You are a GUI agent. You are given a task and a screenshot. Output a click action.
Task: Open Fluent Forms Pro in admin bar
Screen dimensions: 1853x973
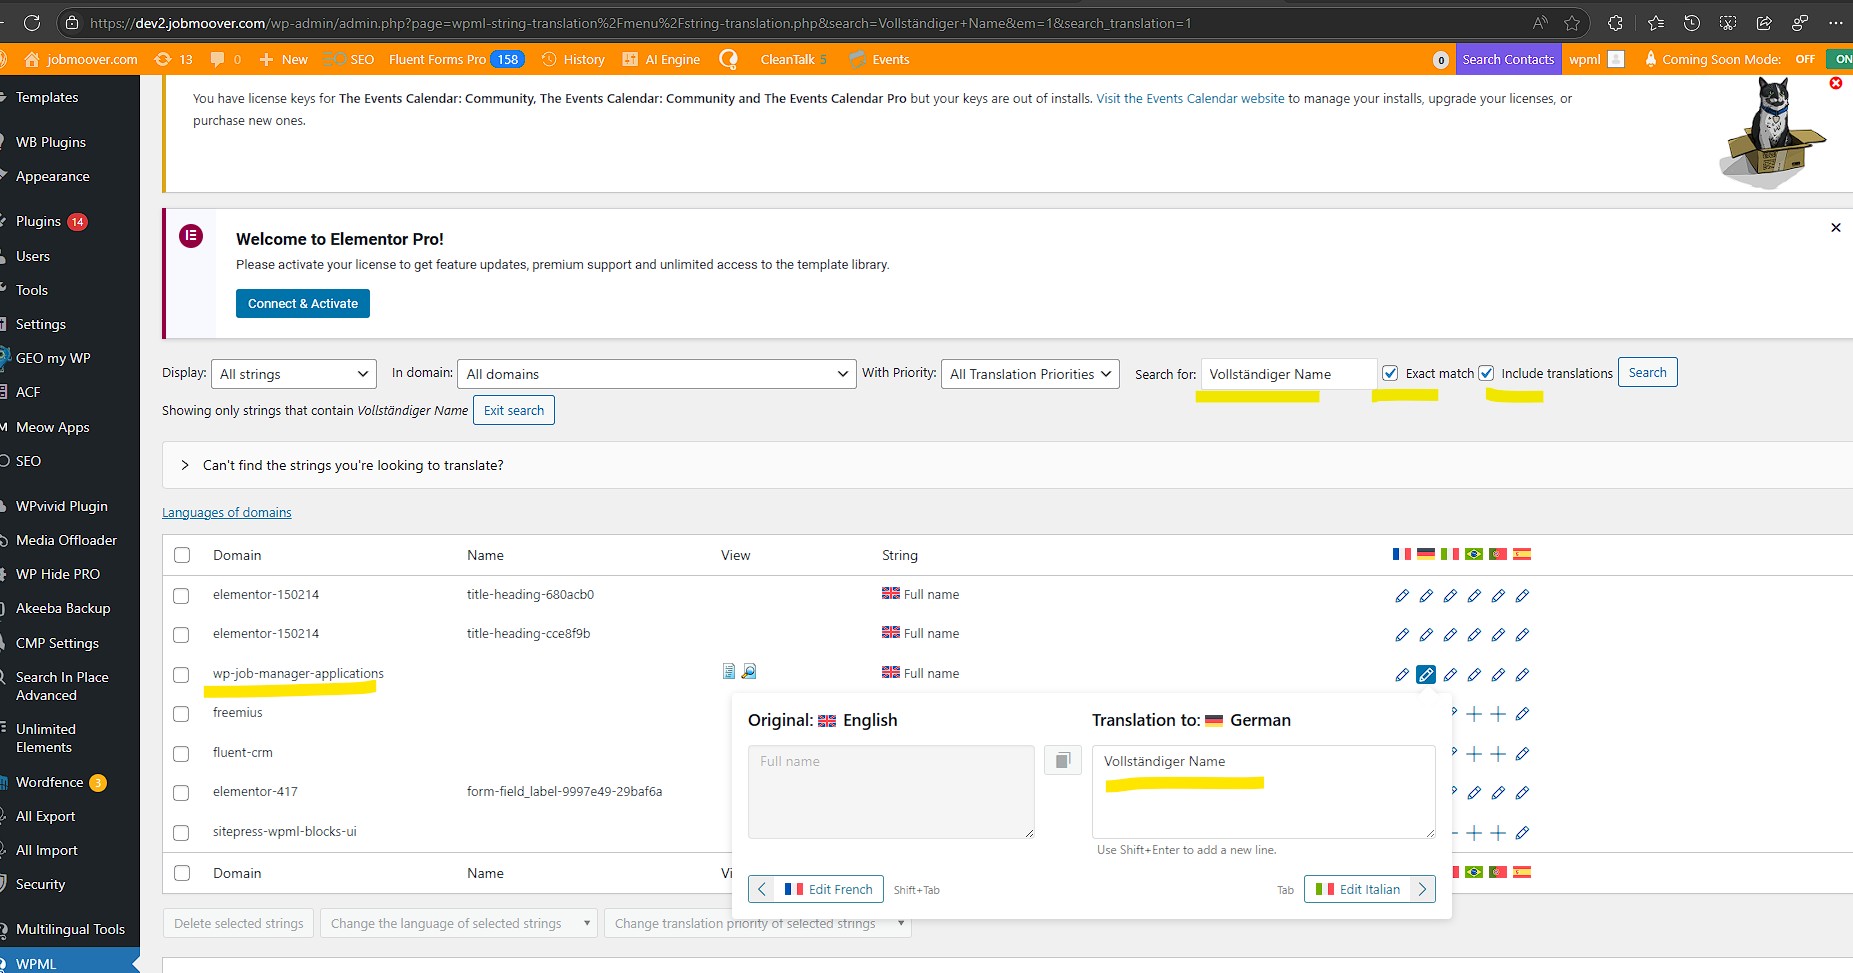tap(437, 59)
